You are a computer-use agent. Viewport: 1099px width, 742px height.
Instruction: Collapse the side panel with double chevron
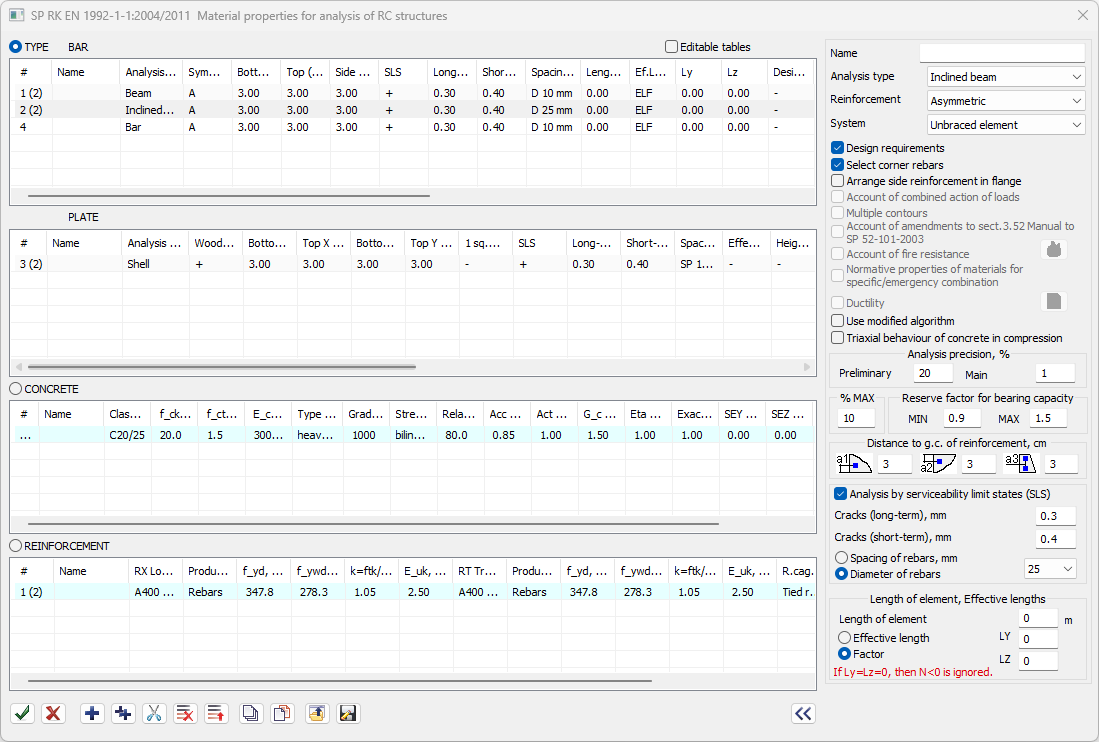point(802,713)
